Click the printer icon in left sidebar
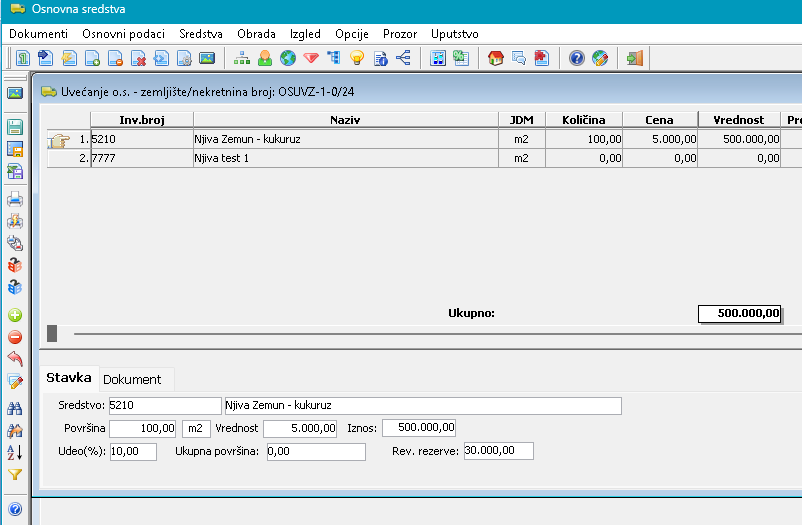The image size is (802, 525). coord(15,198)
